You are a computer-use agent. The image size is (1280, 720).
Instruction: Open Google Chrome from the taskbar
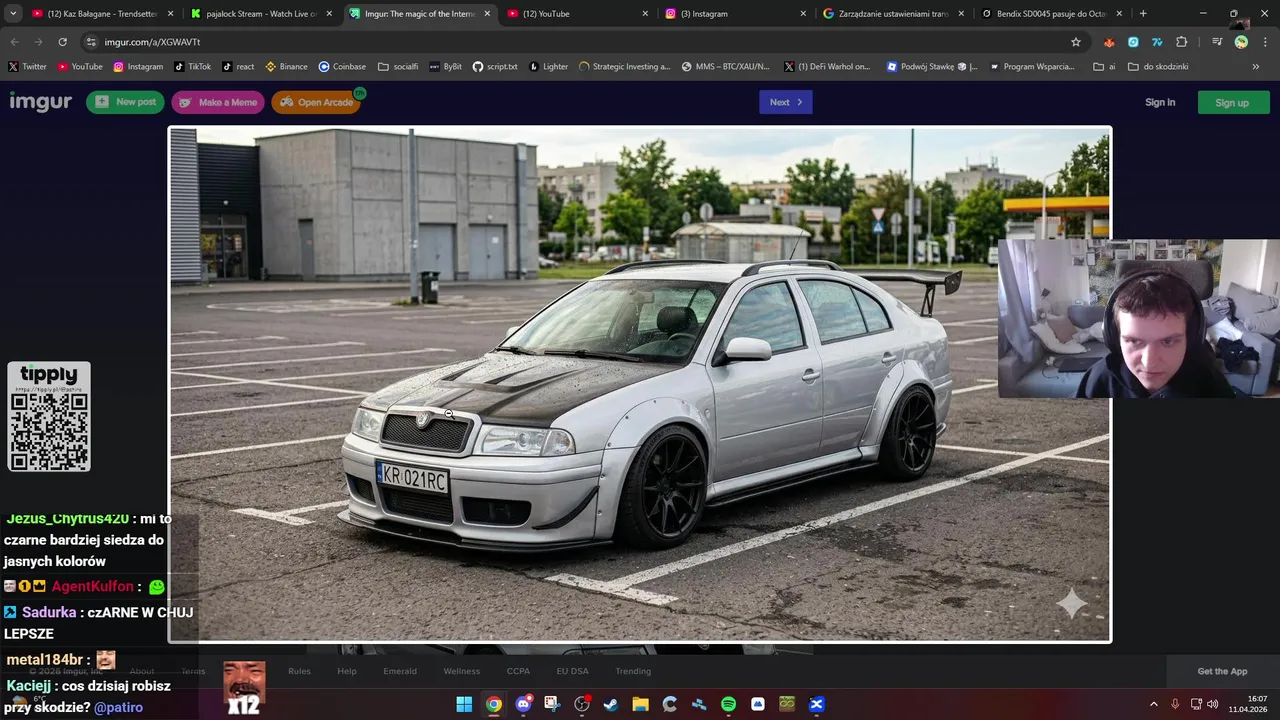tap(494, 704)
